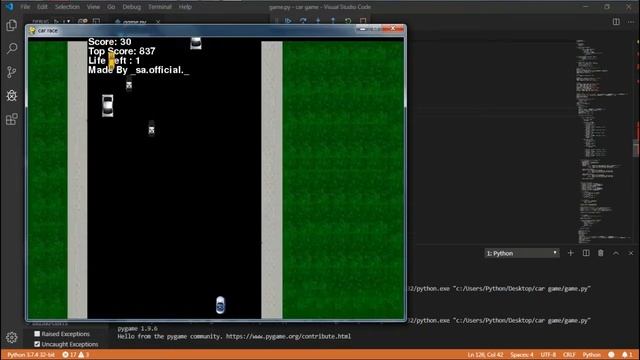Kill the terminal with trash icon

click(x=601, y=253)
